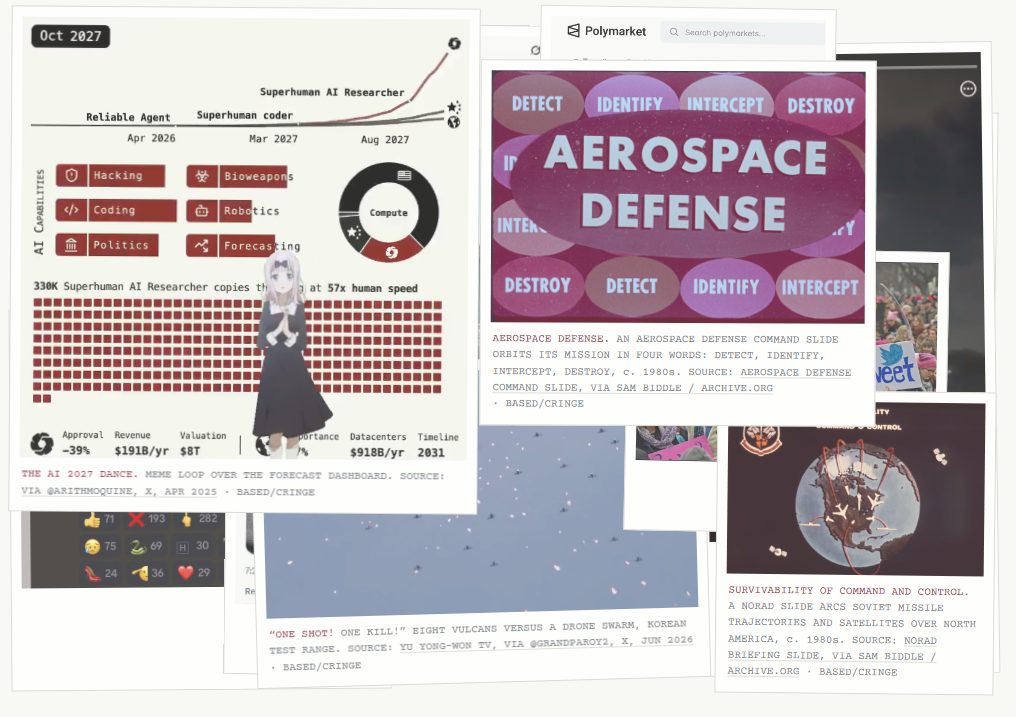The width and height of the screenshot is (1016, 717).
Task: Click the Polymarket logo icon
Action: click(x=573, y=30)
